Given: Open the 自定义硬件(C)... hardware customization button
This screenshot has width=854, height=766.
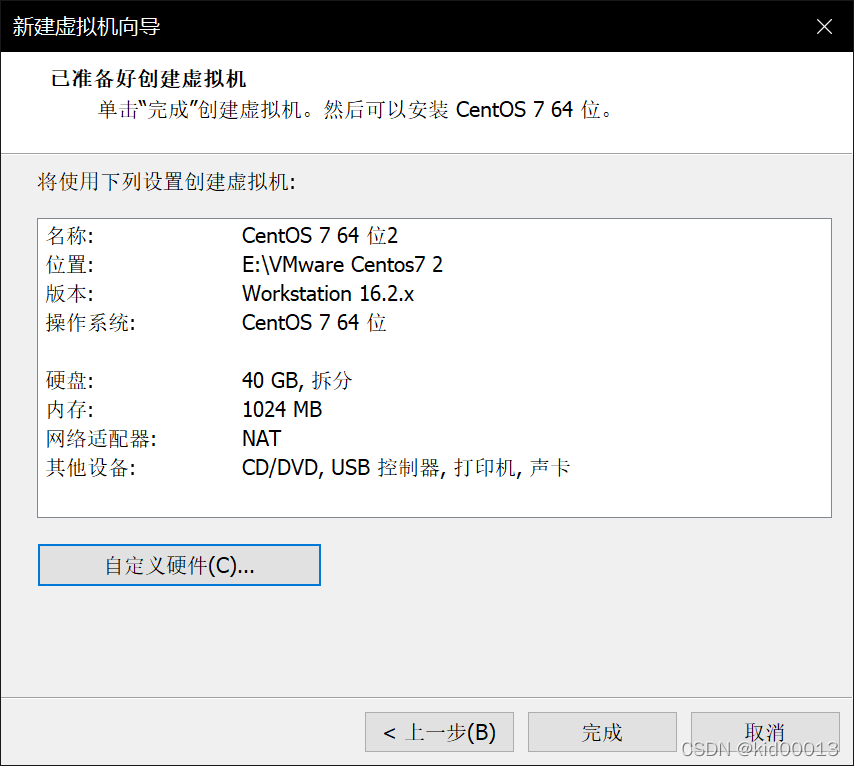Looking at the screenshot, I should tap(179, 565).
